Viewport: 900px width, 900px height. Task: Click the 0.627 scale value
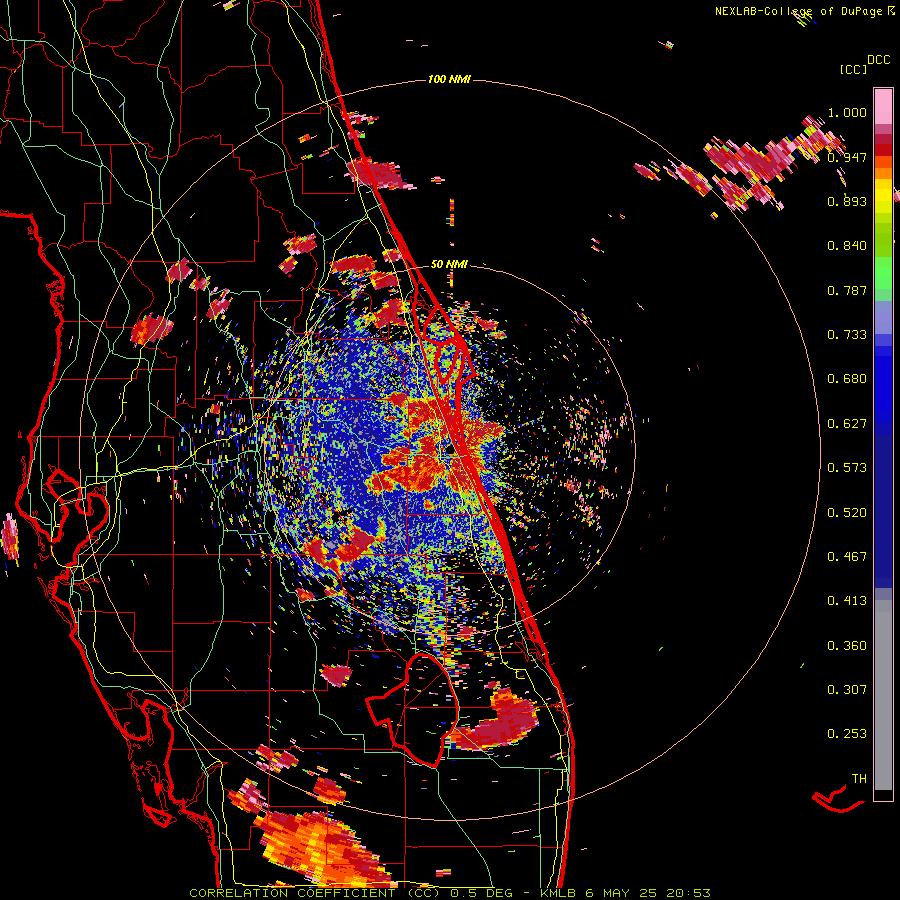coord(847,424)
